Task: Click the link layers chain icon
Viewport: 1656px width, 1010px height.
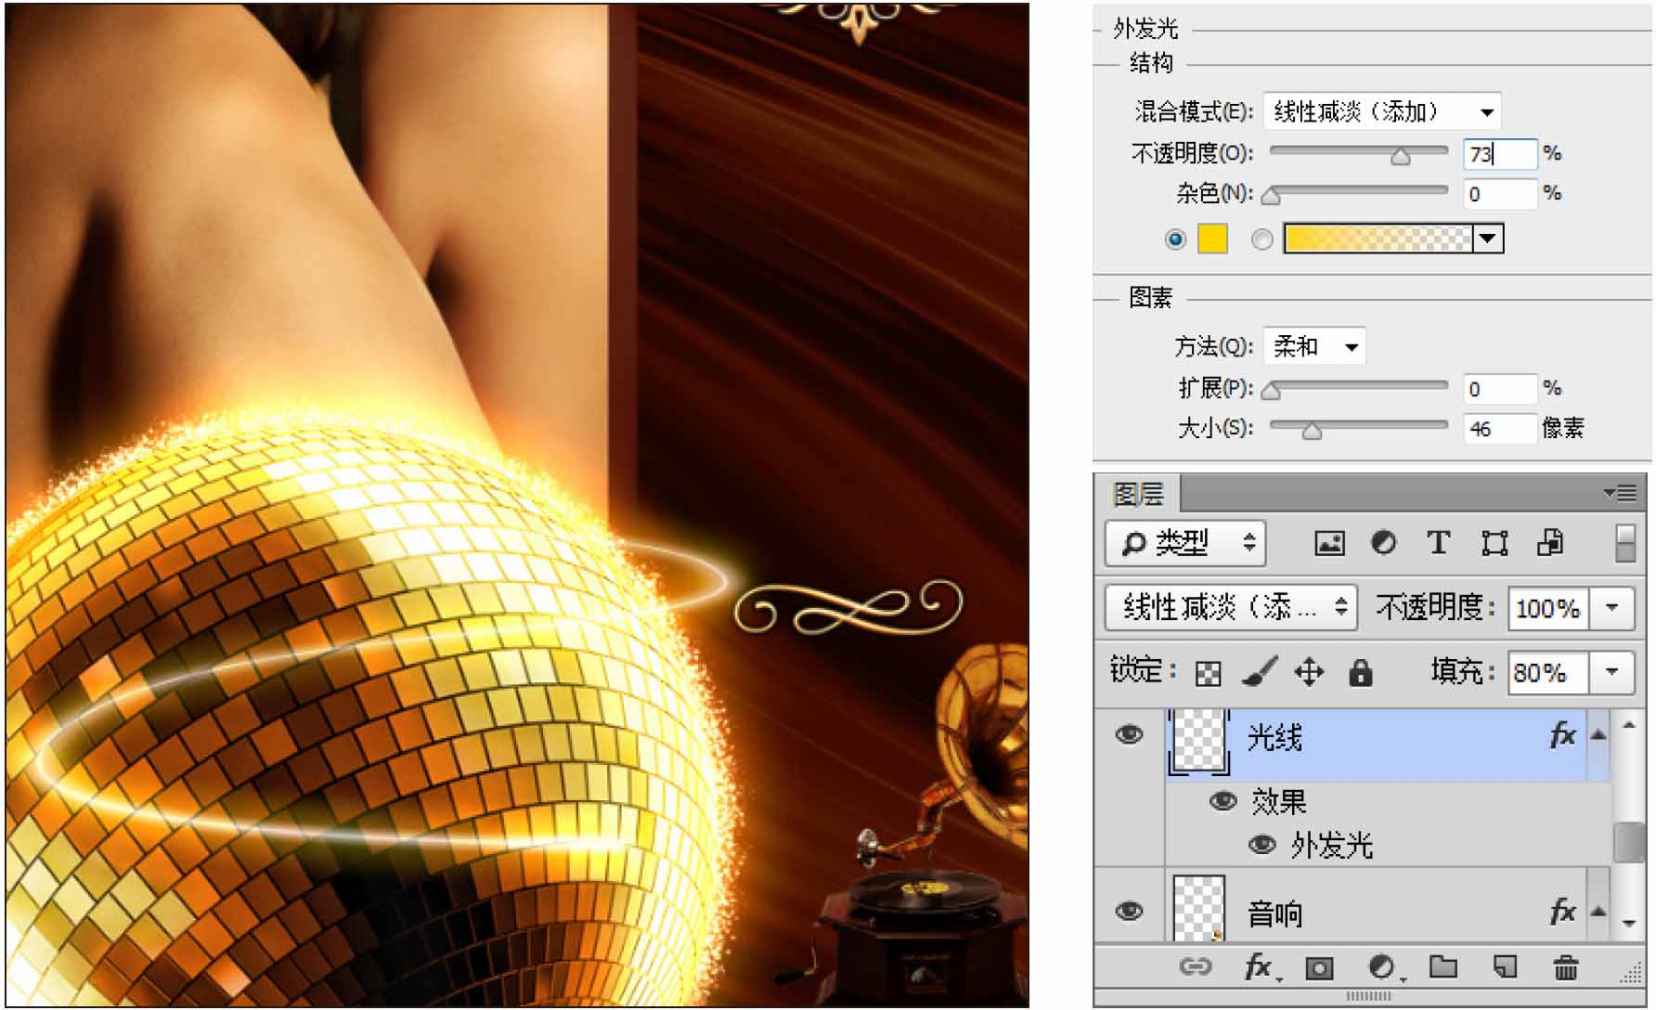Action: [x=1195, y=966]
